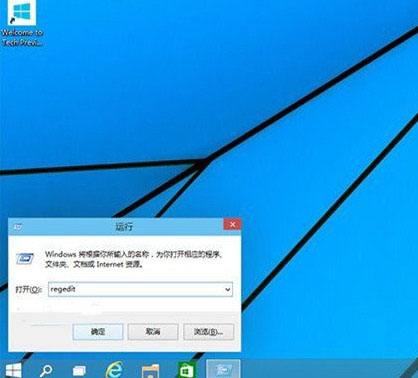Expand the Open combo box dropdown arrow
The image size is (418, 378).
click(228, 289)
